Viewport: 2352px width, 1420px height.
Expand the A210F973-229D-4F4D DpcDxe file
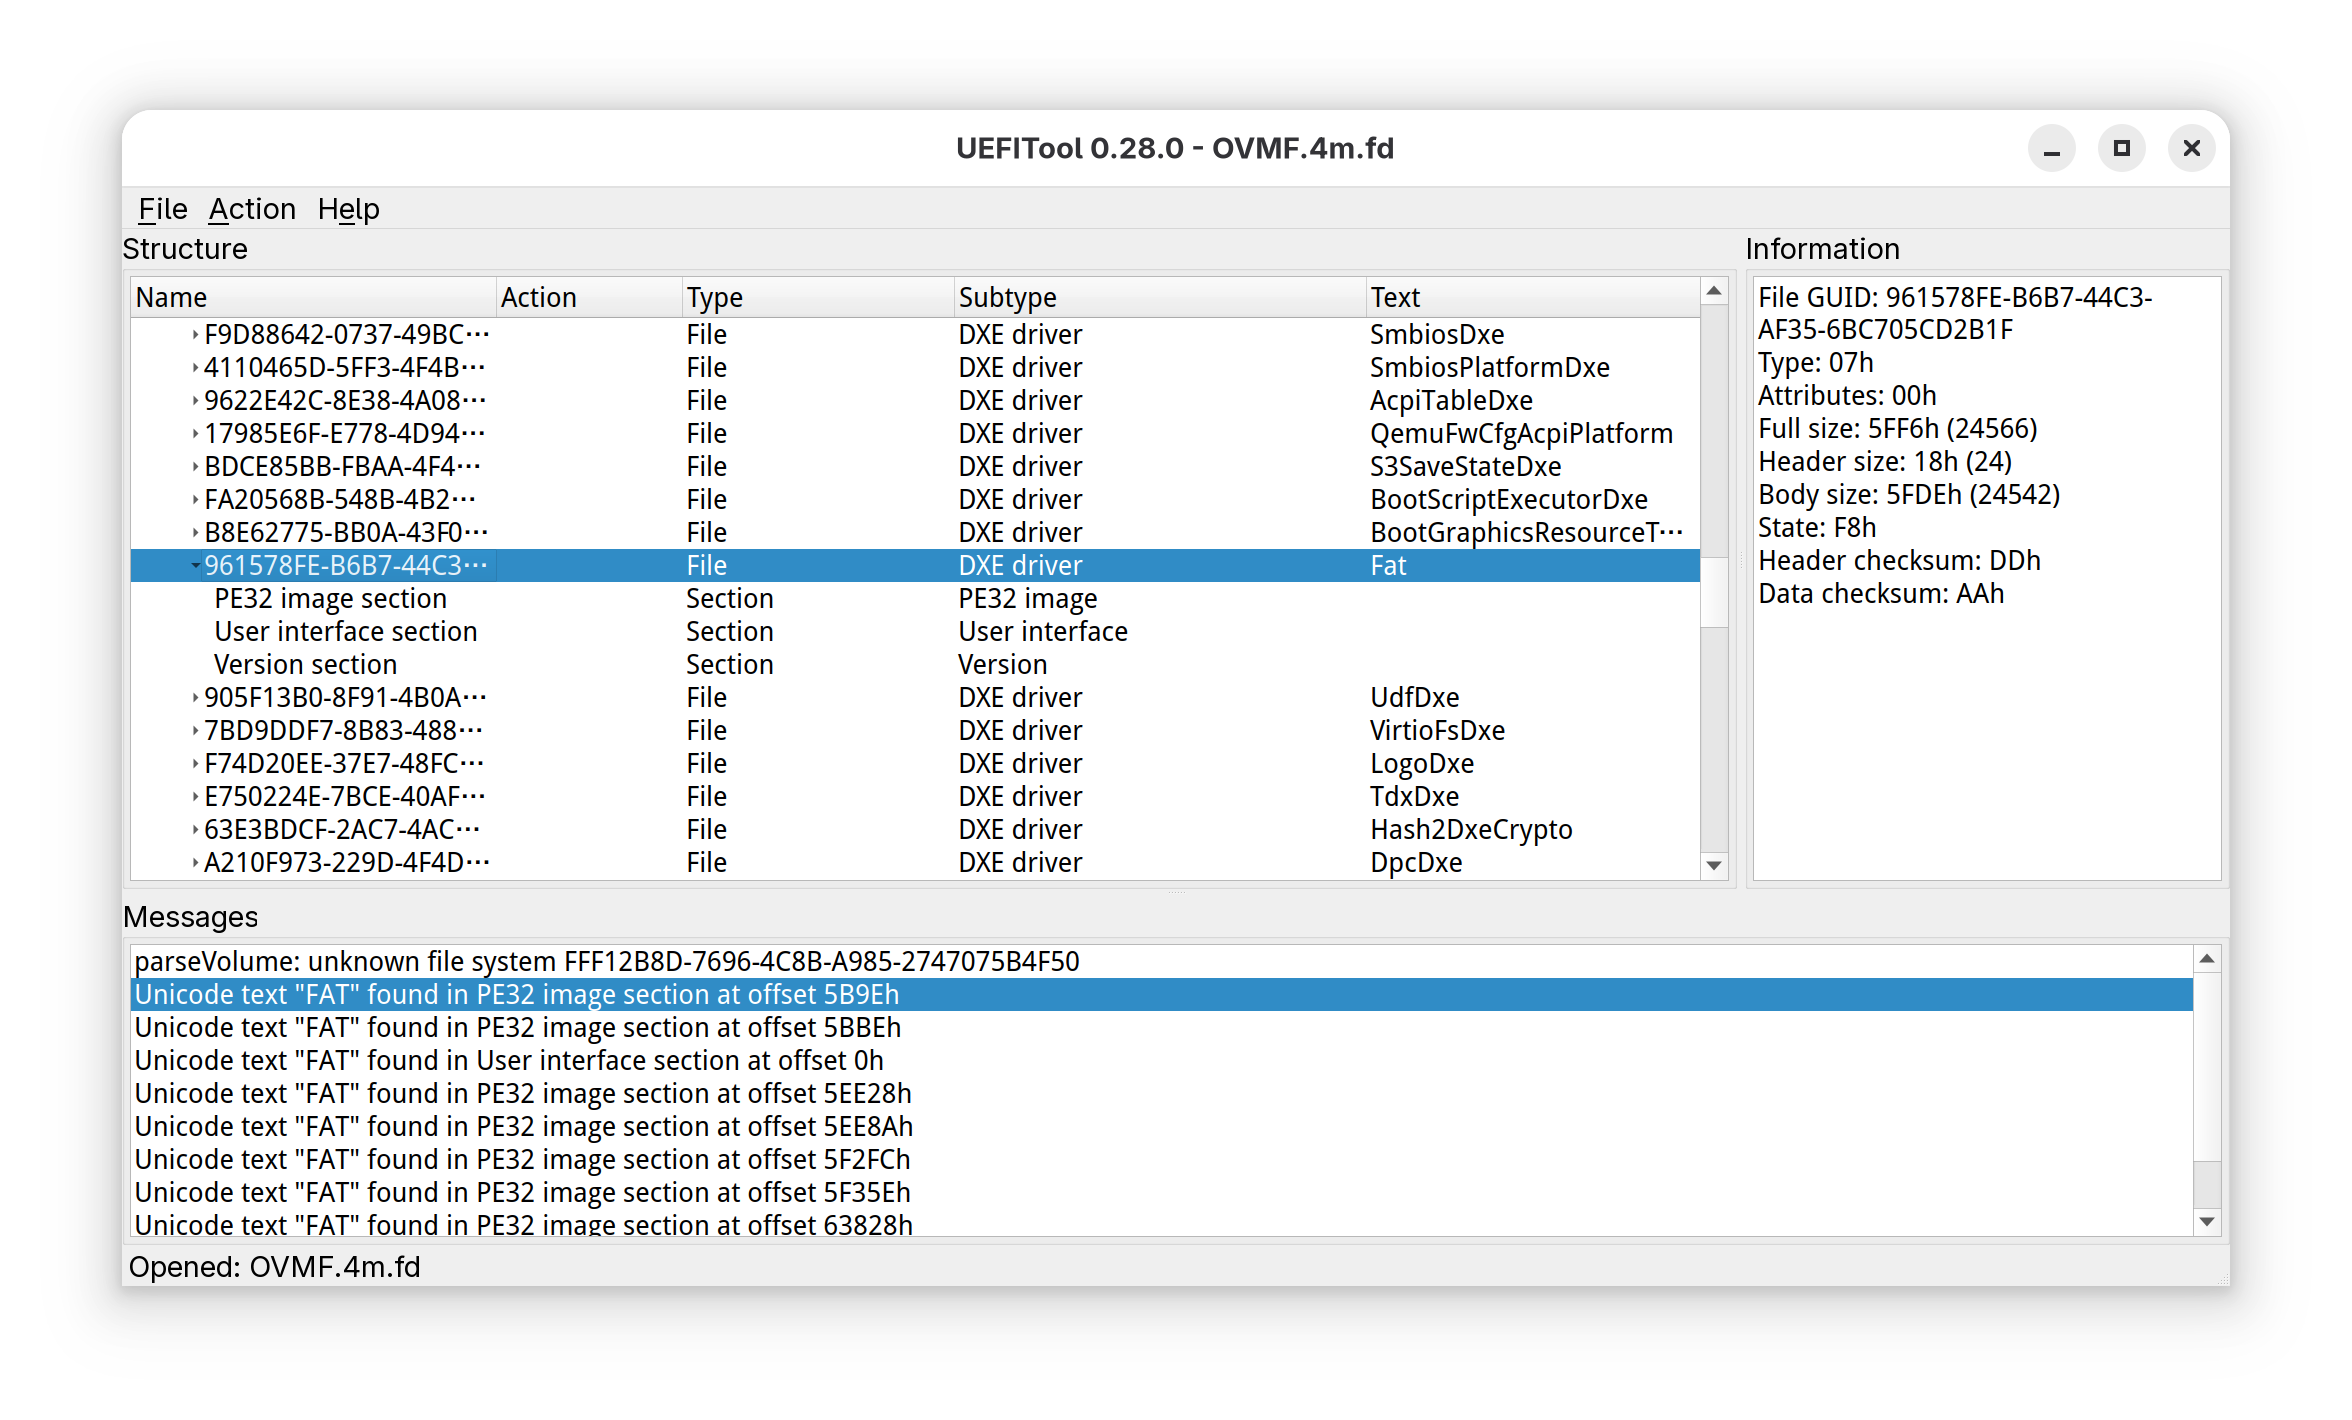point(195,863)
